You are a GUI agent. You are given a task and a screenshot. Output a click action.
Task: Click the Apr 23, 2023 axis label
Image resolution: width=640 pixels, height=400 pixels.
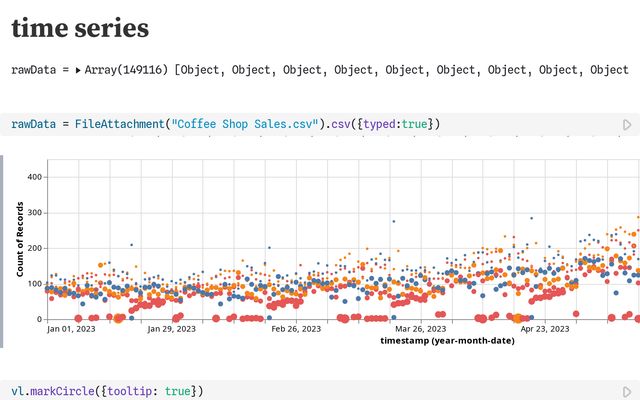pyautogui.click(x=545, y=328)
